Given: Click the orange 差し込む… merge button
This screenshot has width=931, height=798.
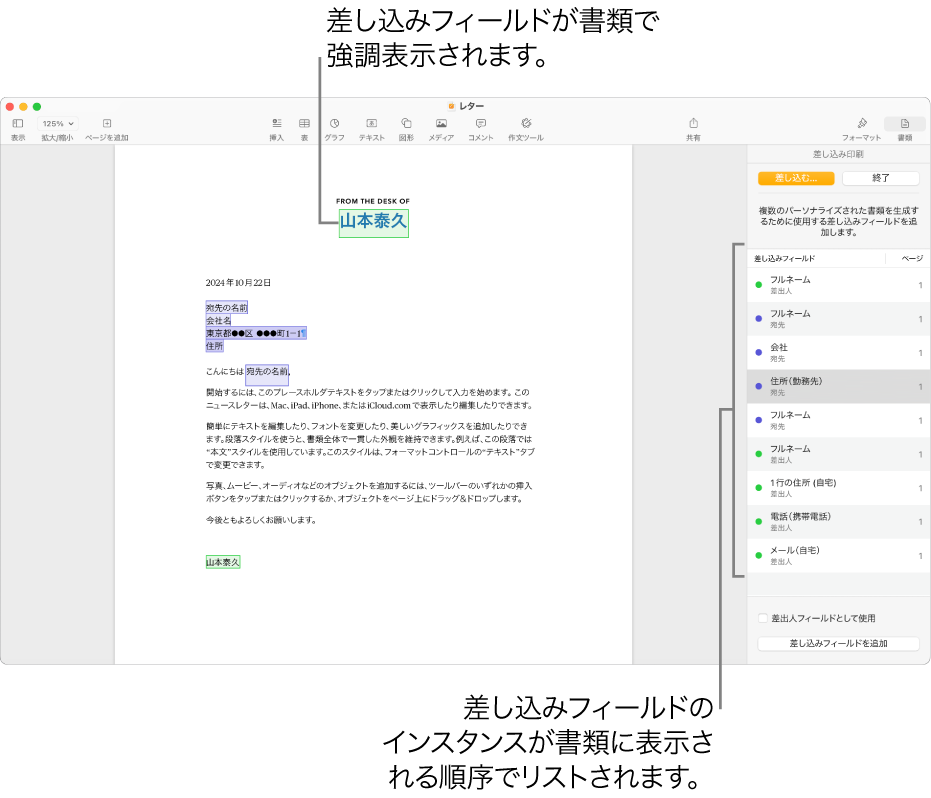Looking at the screenshot, I should 796,178.
